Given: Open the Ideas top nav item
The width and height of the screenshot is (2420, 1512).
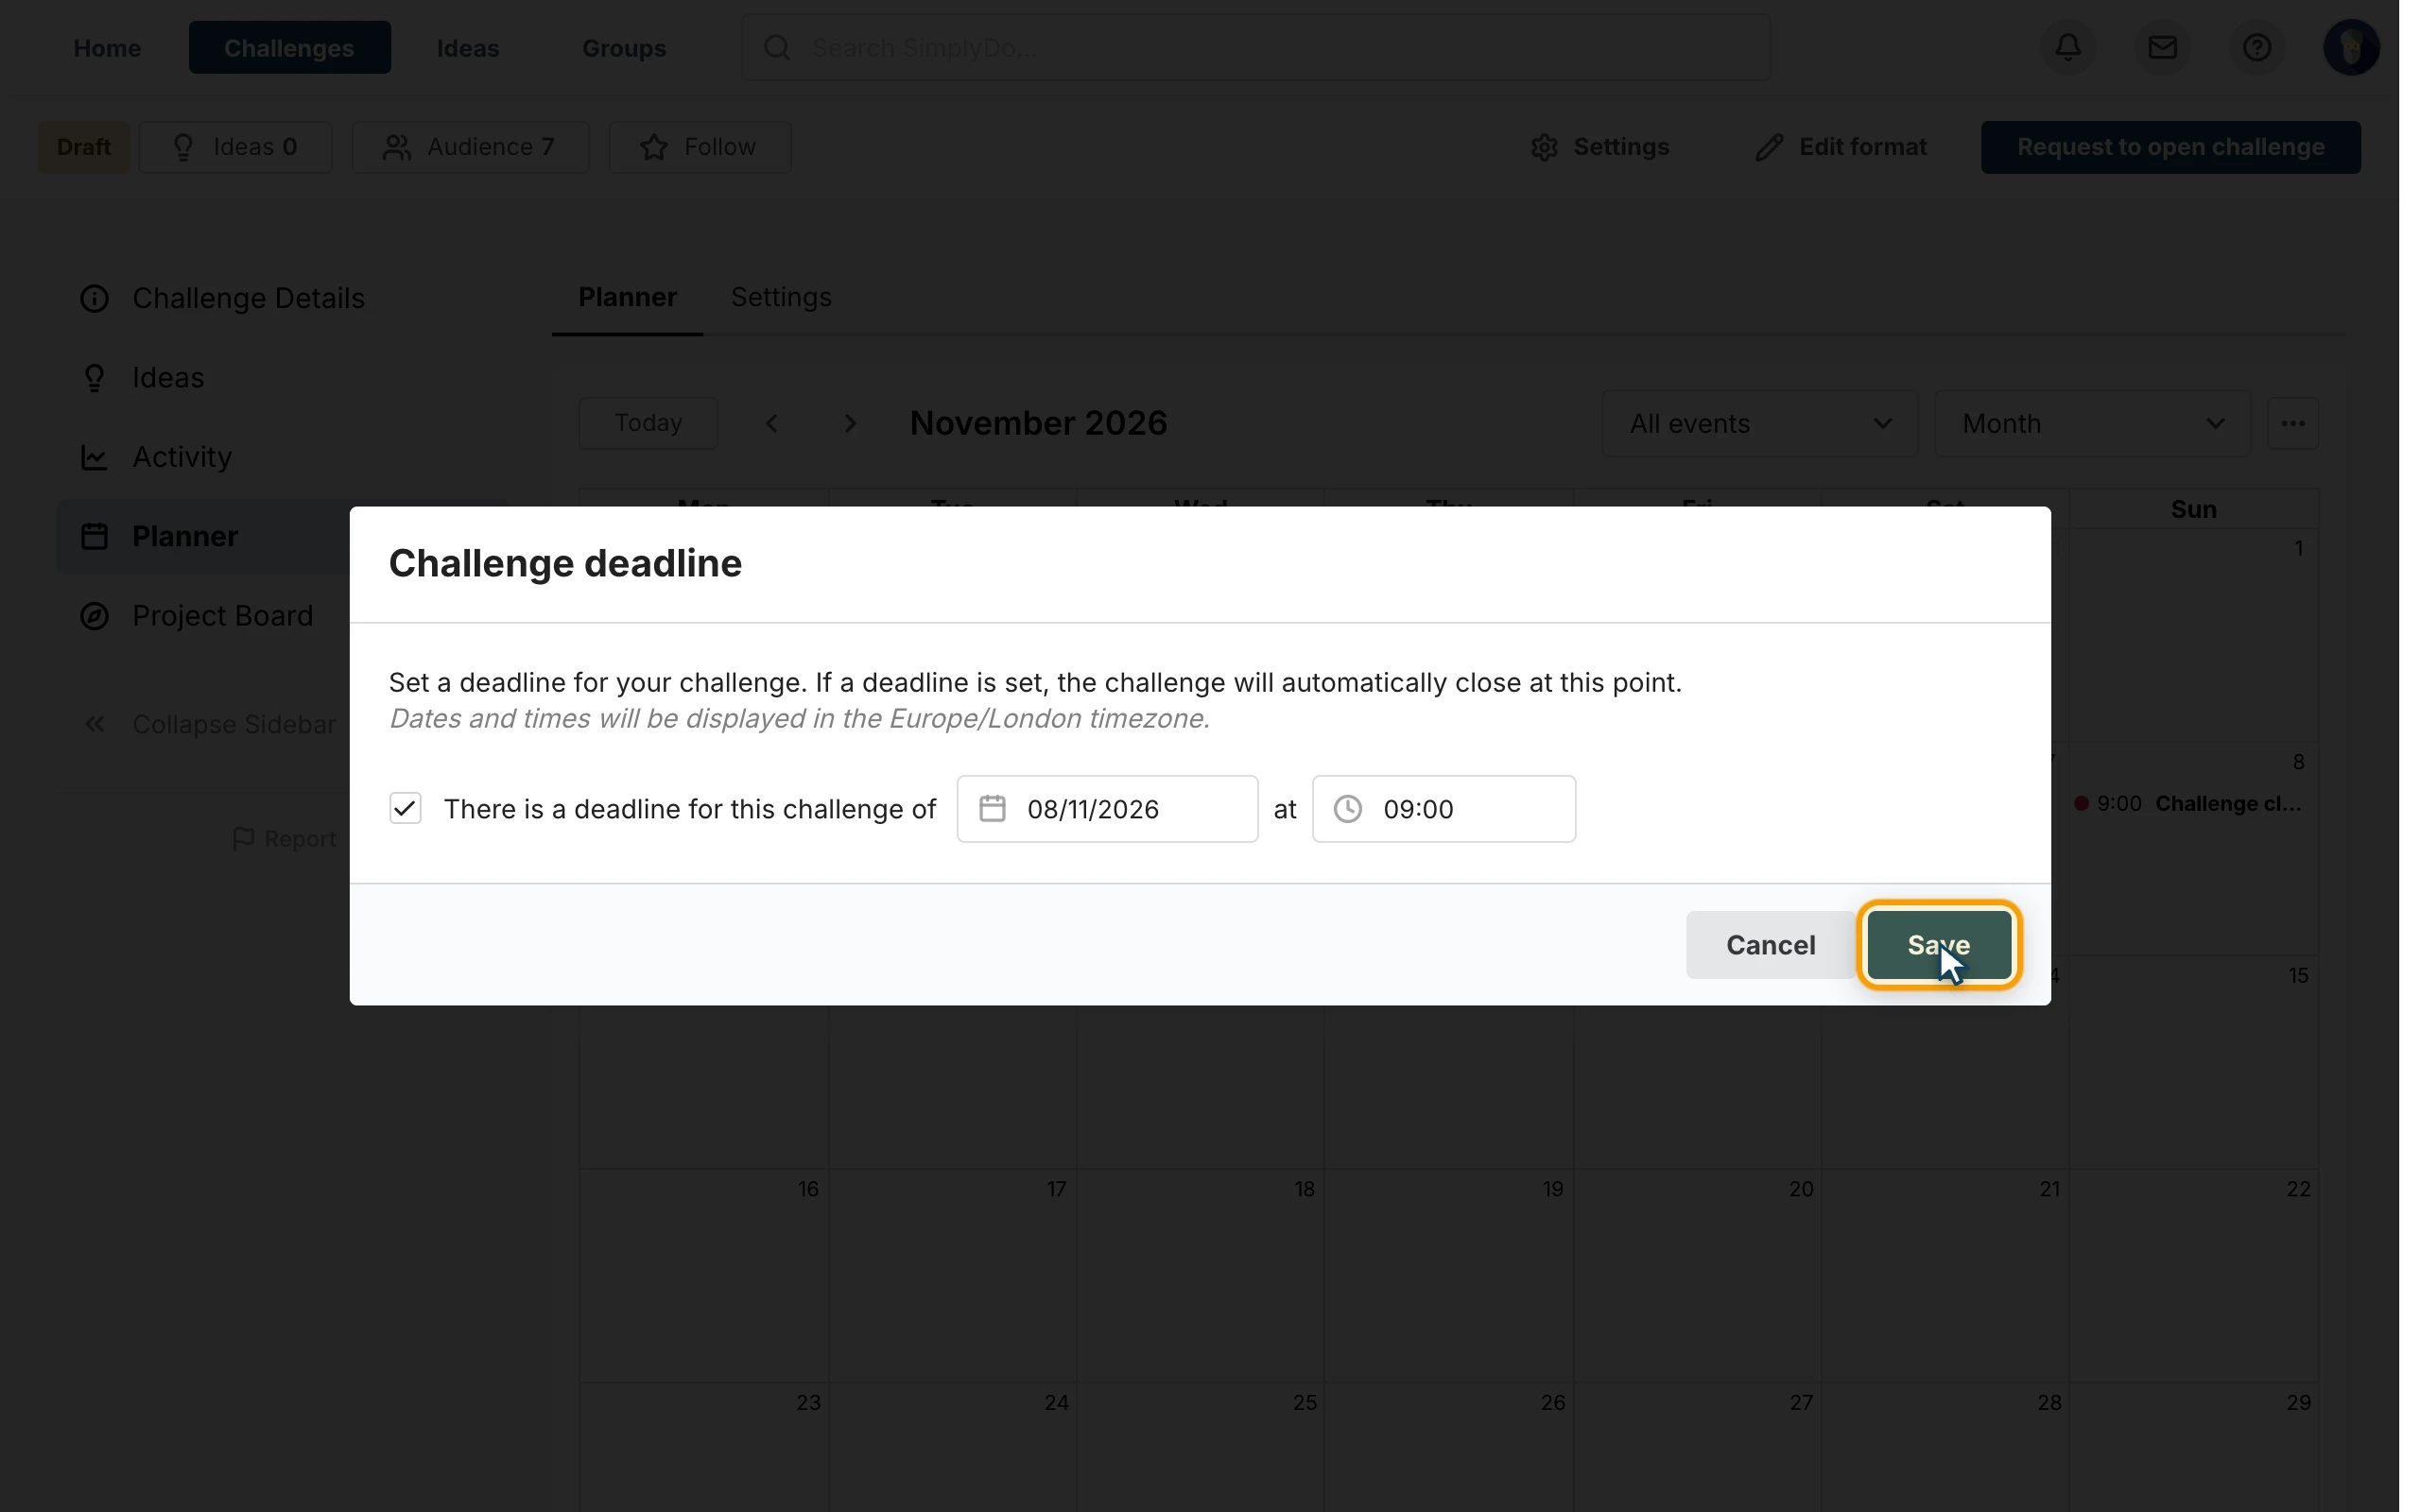Looking at the screenshot, I should coord(468,47).
